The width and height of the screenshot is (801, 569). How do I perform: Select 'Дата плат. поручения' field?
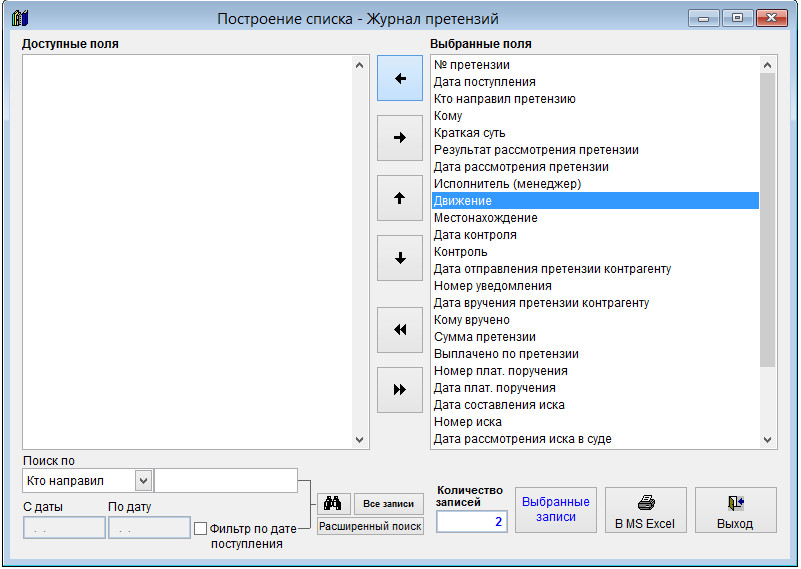pos(595,388)
